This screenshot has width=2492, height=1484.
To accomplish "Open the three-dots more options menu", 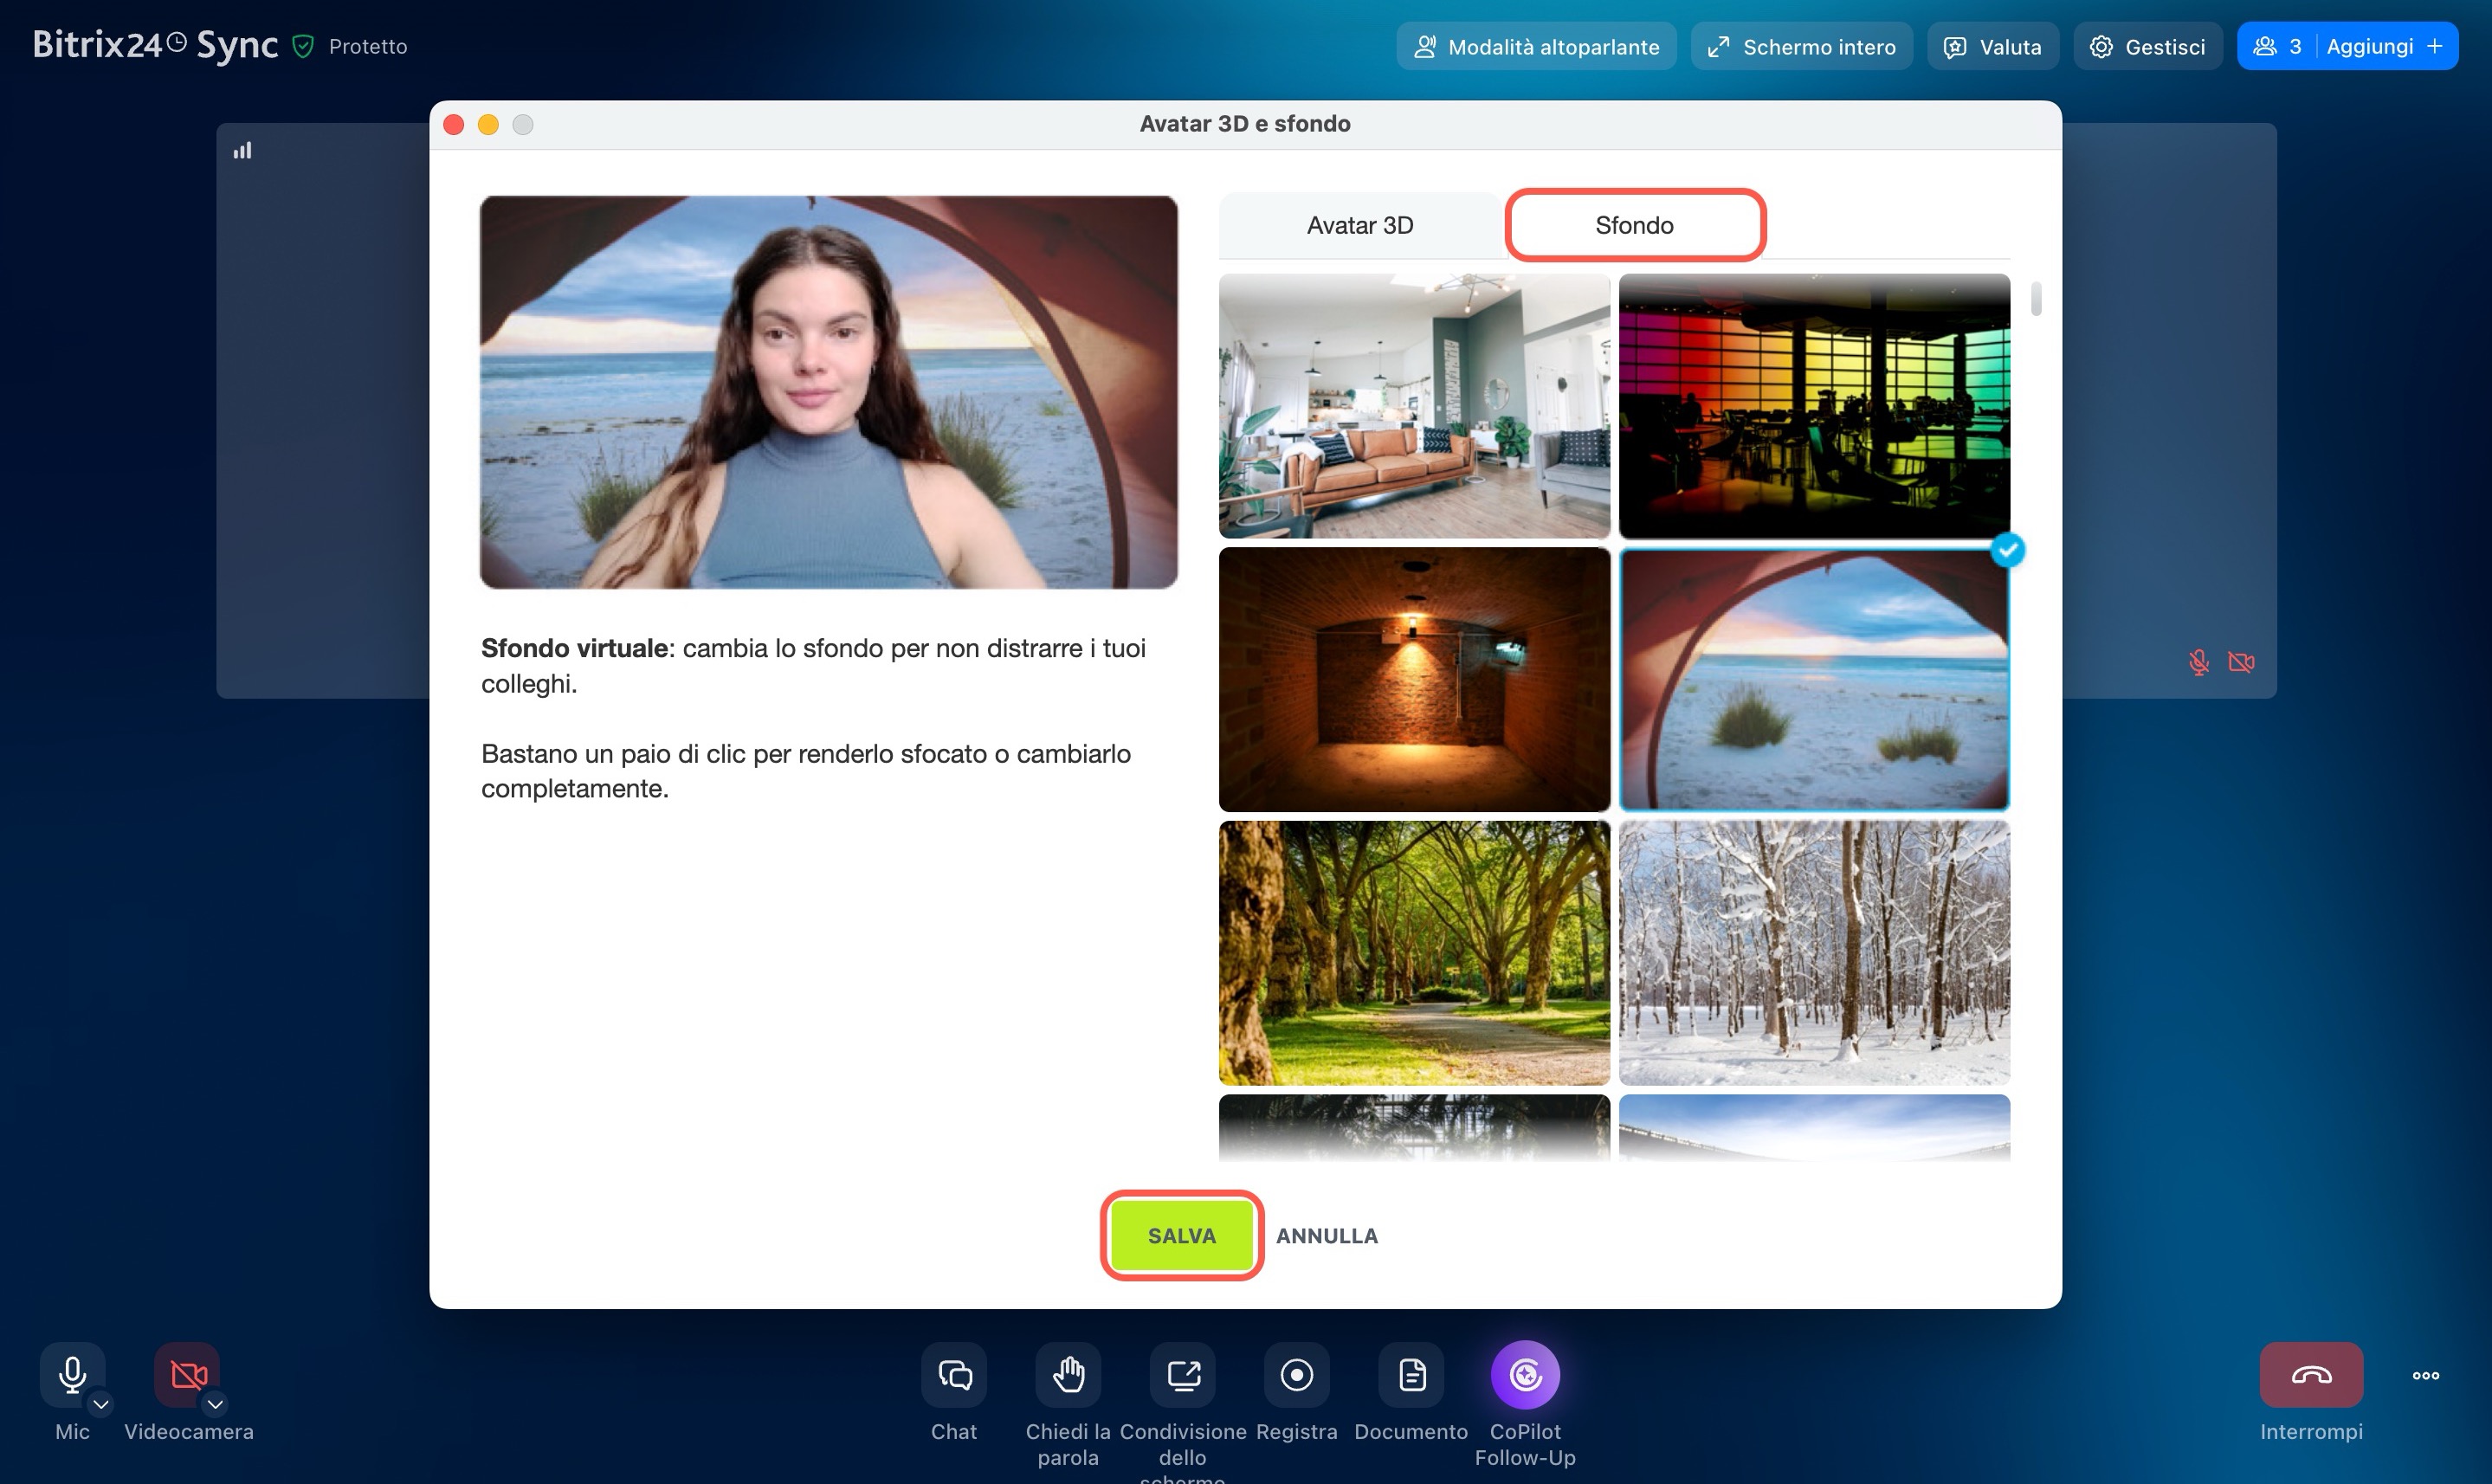I will pyautogui.click(x=2425, y=1376).
